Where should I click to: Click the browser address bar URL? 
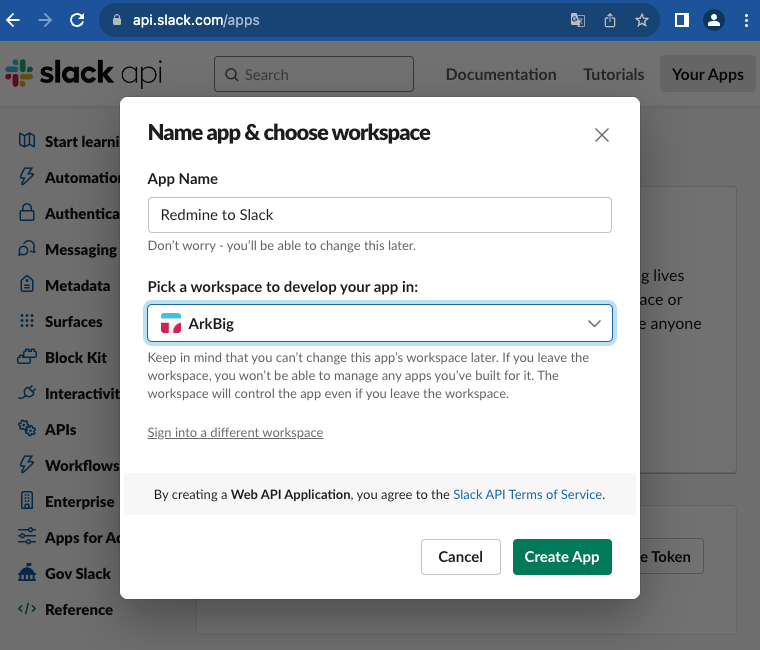[x=196, y=20]
